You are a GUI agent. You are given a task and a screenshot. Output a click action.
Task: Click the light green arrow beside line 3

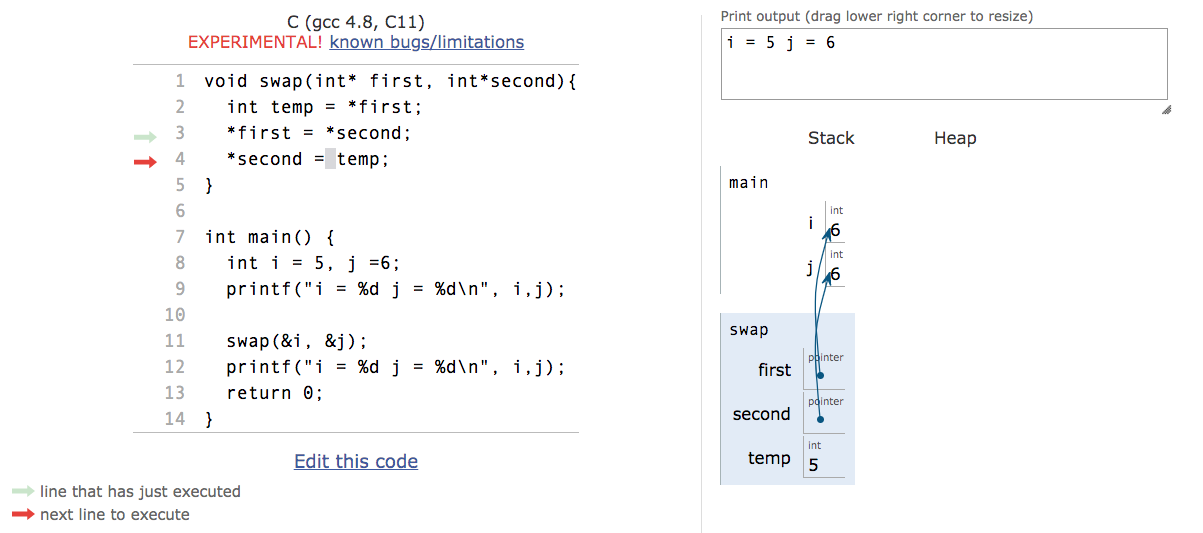point(145,135)
